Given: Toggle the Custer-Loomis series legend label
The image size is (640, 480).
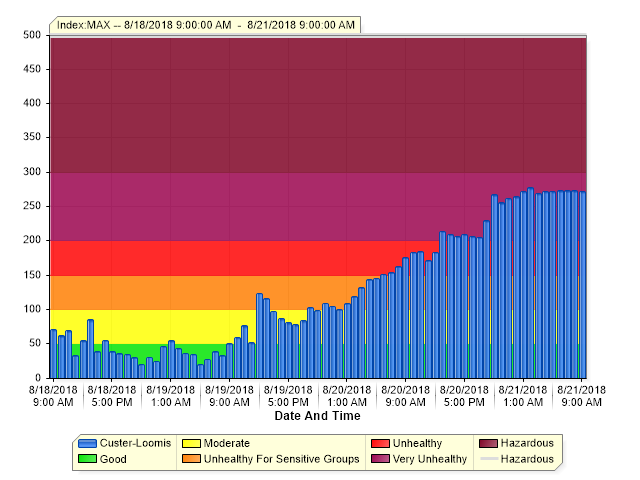Looking at the screenshot, I should tap(134, 443).
